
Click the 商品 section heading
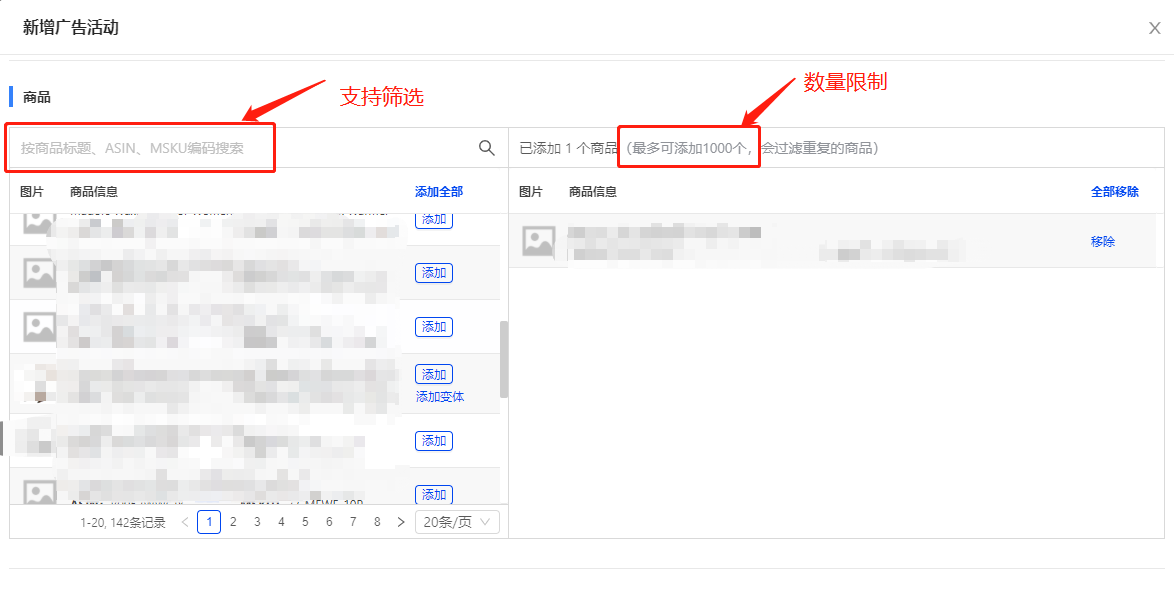click(37, 97)
